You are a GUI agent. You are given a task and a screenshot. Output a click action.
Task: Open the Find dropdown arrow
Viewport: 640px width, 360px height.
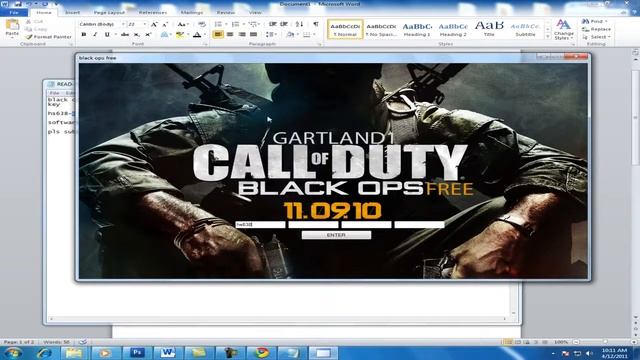point(606,21)
